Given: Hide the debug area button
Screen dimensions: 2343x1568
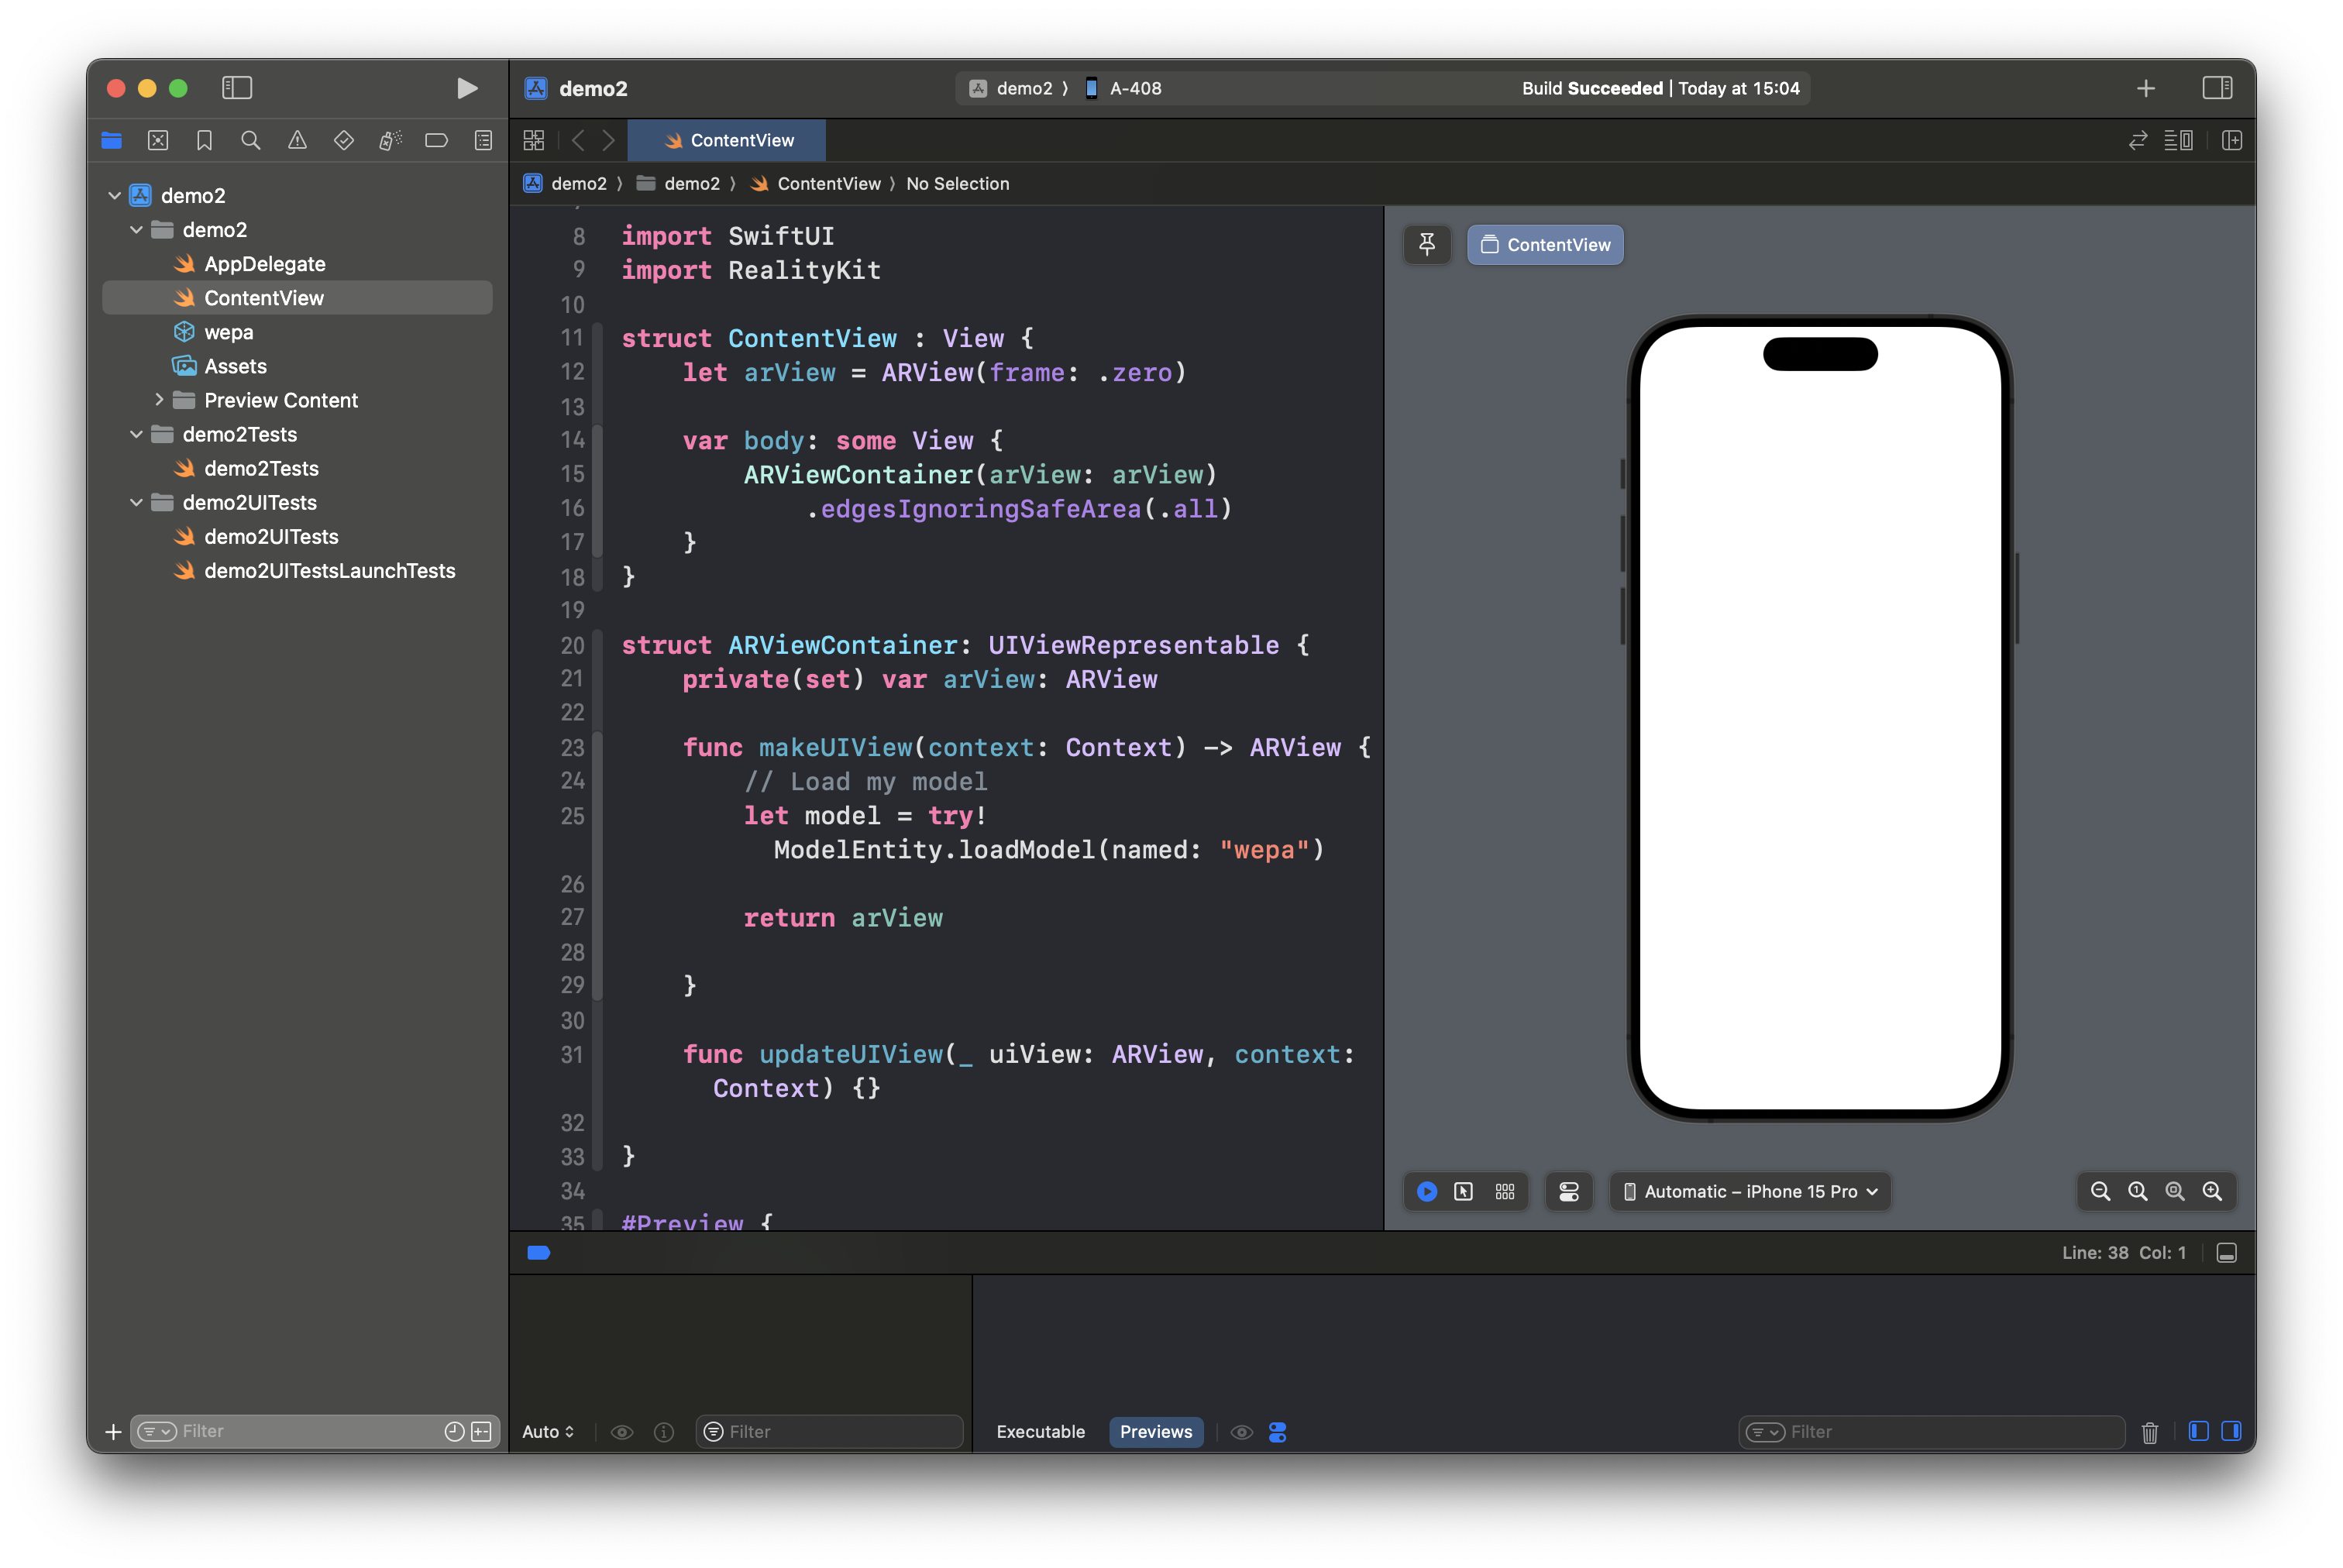Looking at the screenshot, I should click(x=2227, y=1253).
